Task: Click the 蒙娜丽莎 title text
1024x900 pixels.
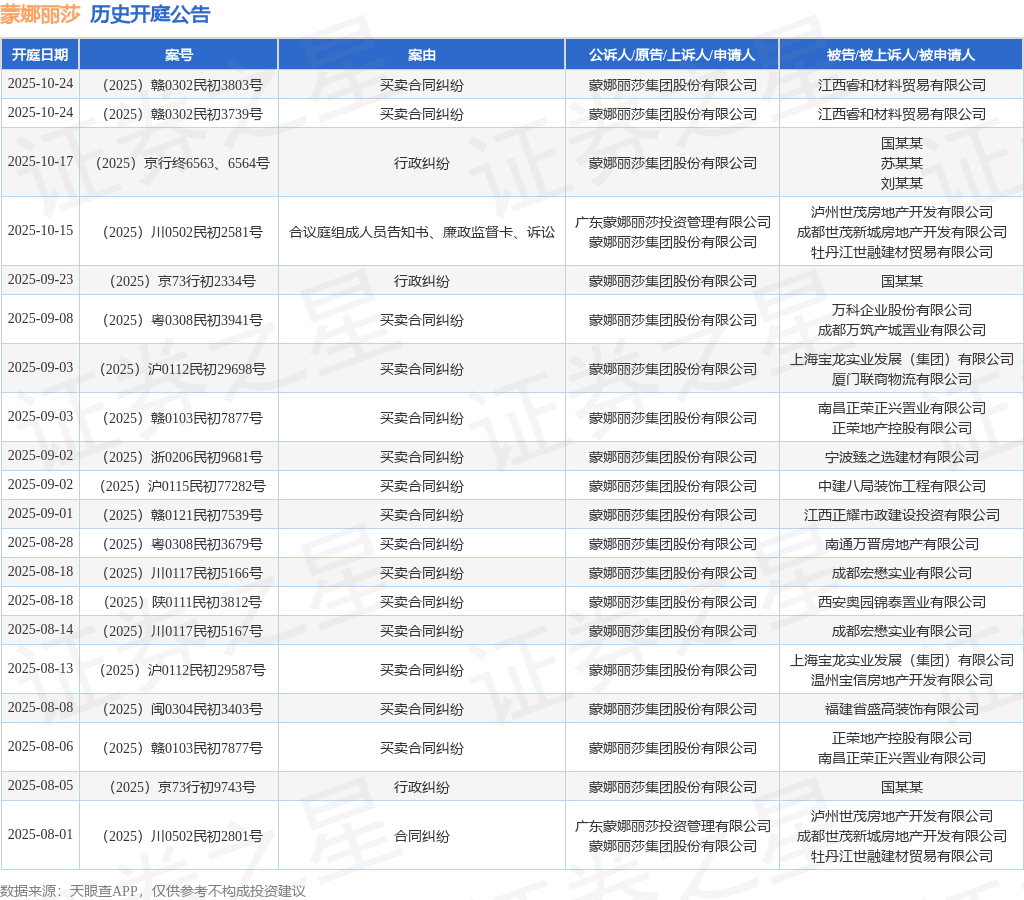Action: tap(40, 14)
